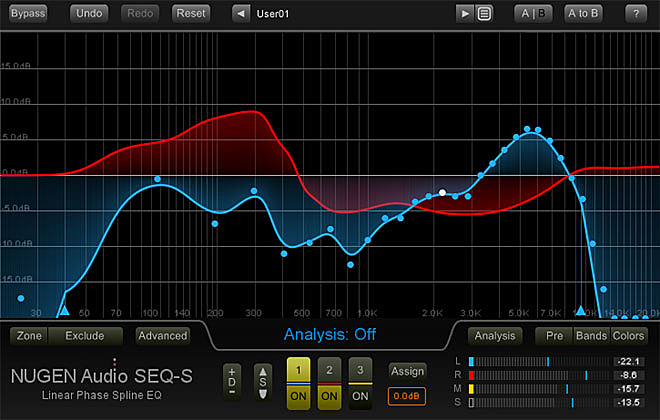Open the Colors button
This screenshot has width=660, height=420.
point(628,336)
